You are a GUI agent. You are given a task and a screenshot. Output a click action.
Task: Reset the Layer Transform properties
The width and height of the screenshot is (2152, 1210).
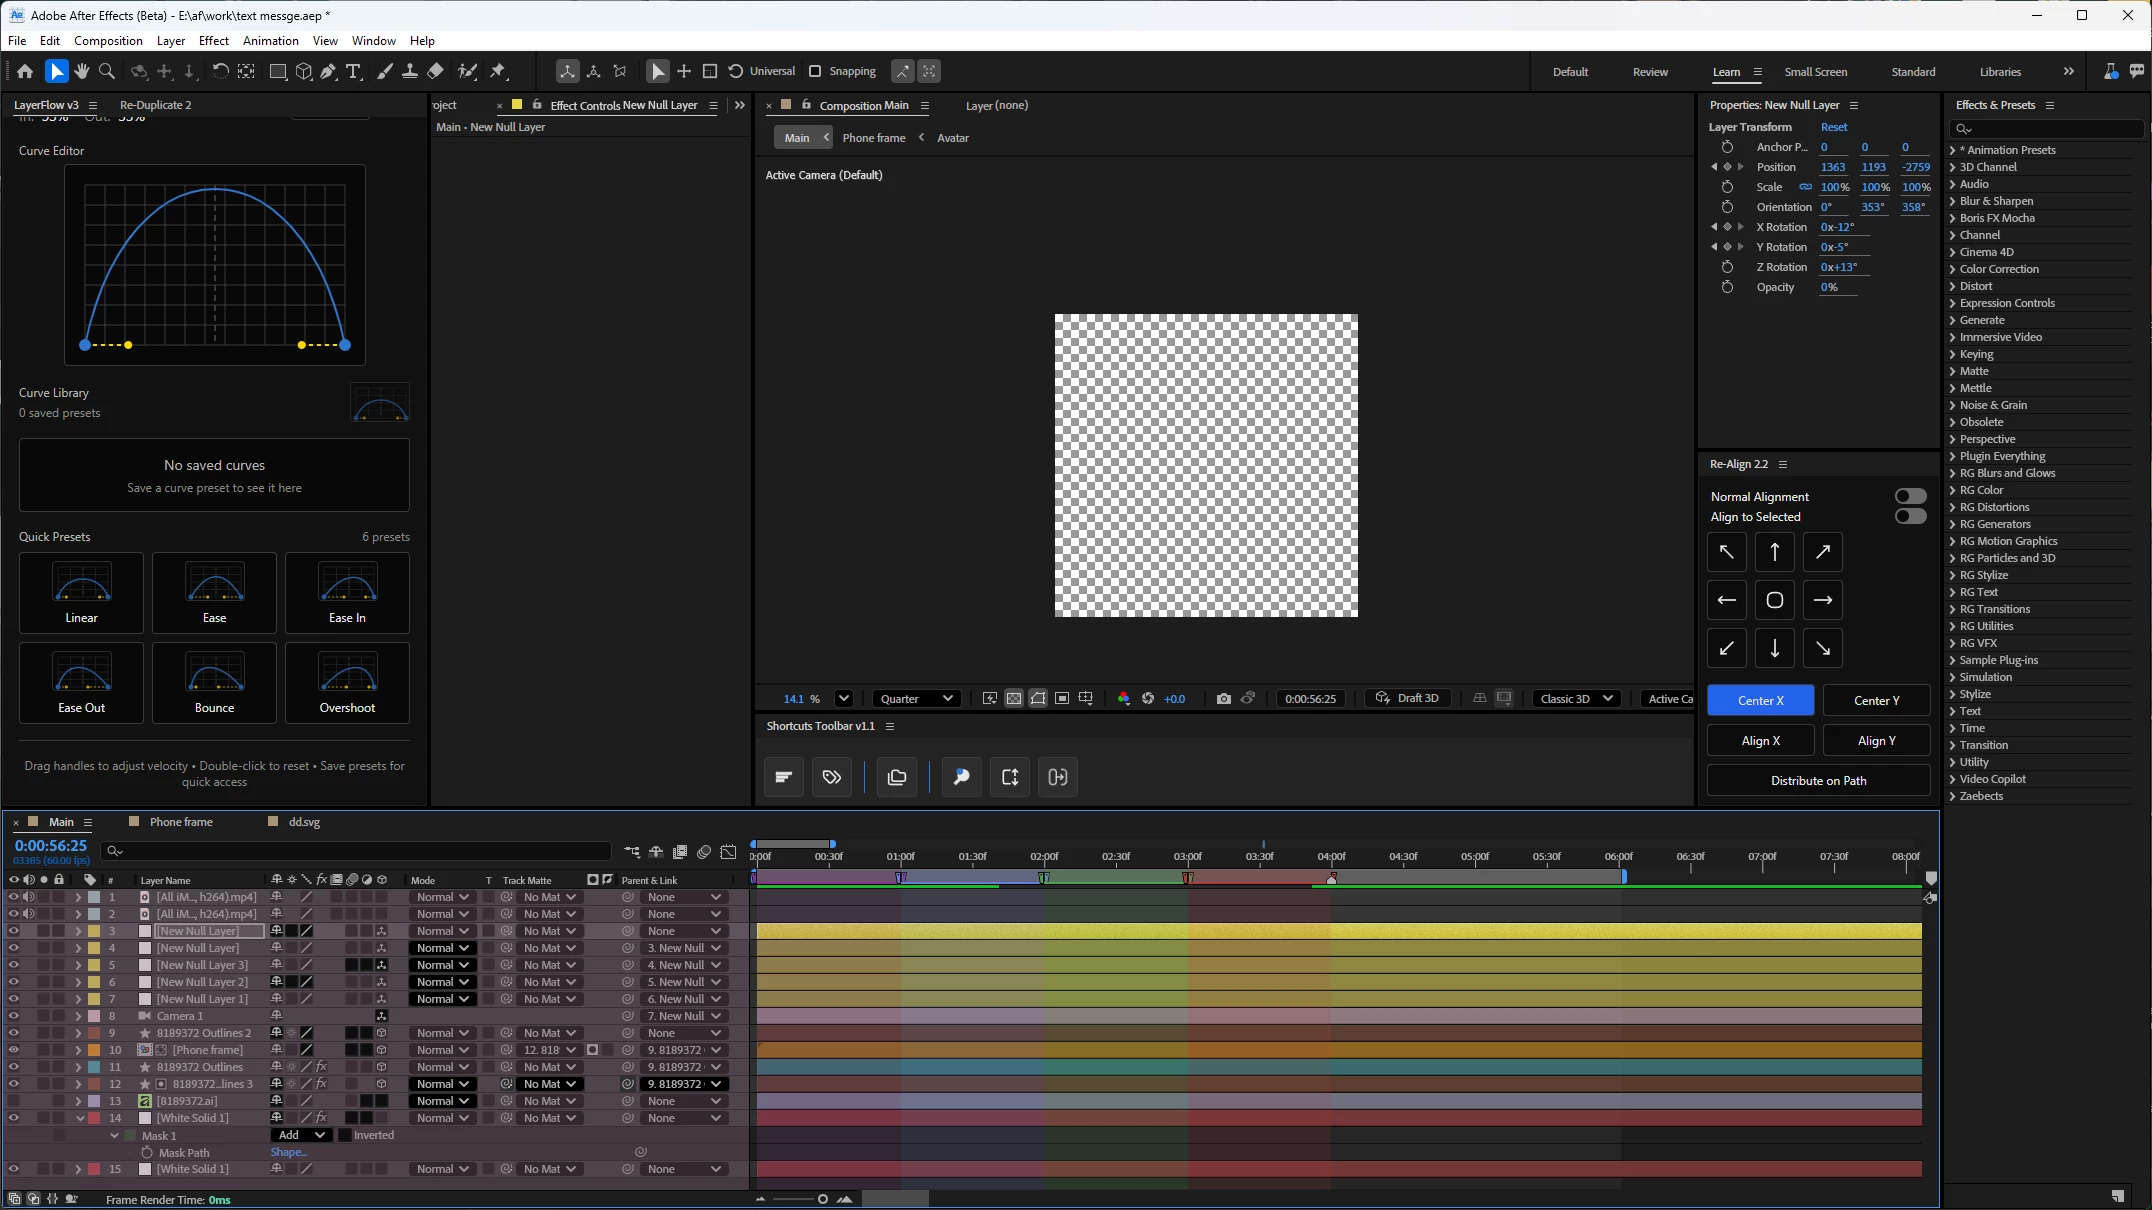point(1833,127)
